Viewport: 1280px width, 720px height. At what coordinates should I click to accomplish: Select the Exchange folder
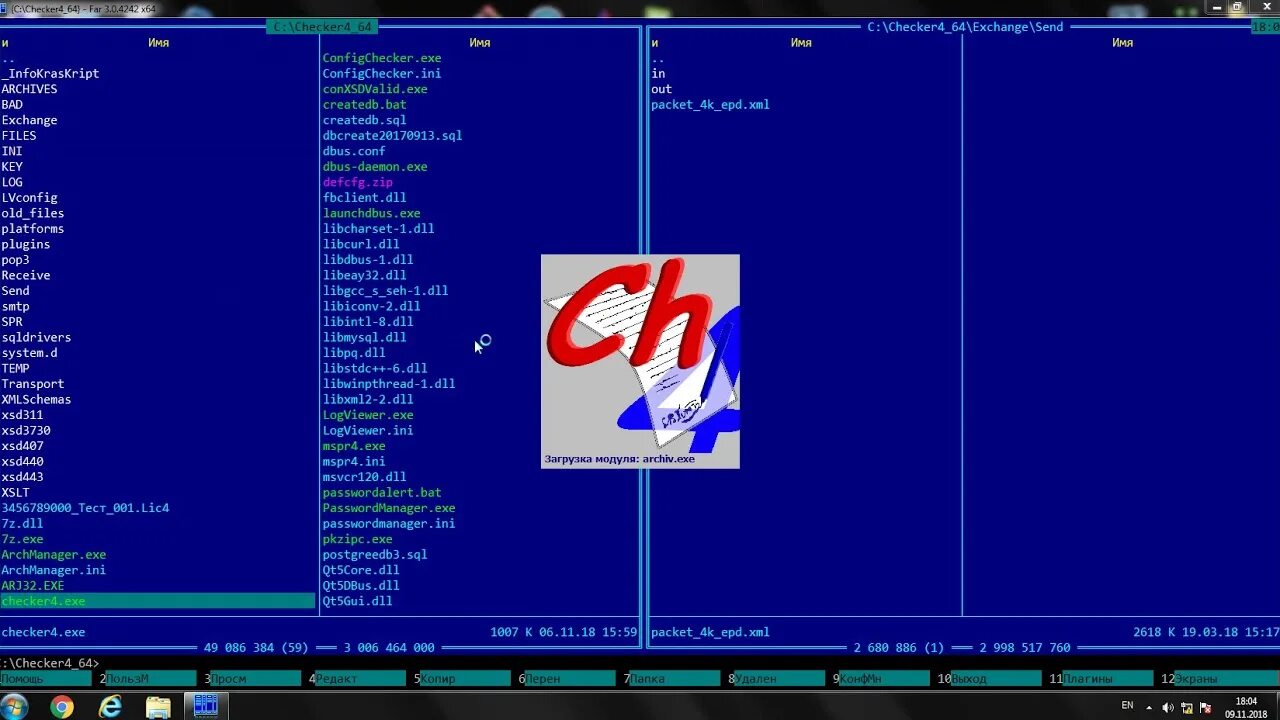(x=29, y=120)
